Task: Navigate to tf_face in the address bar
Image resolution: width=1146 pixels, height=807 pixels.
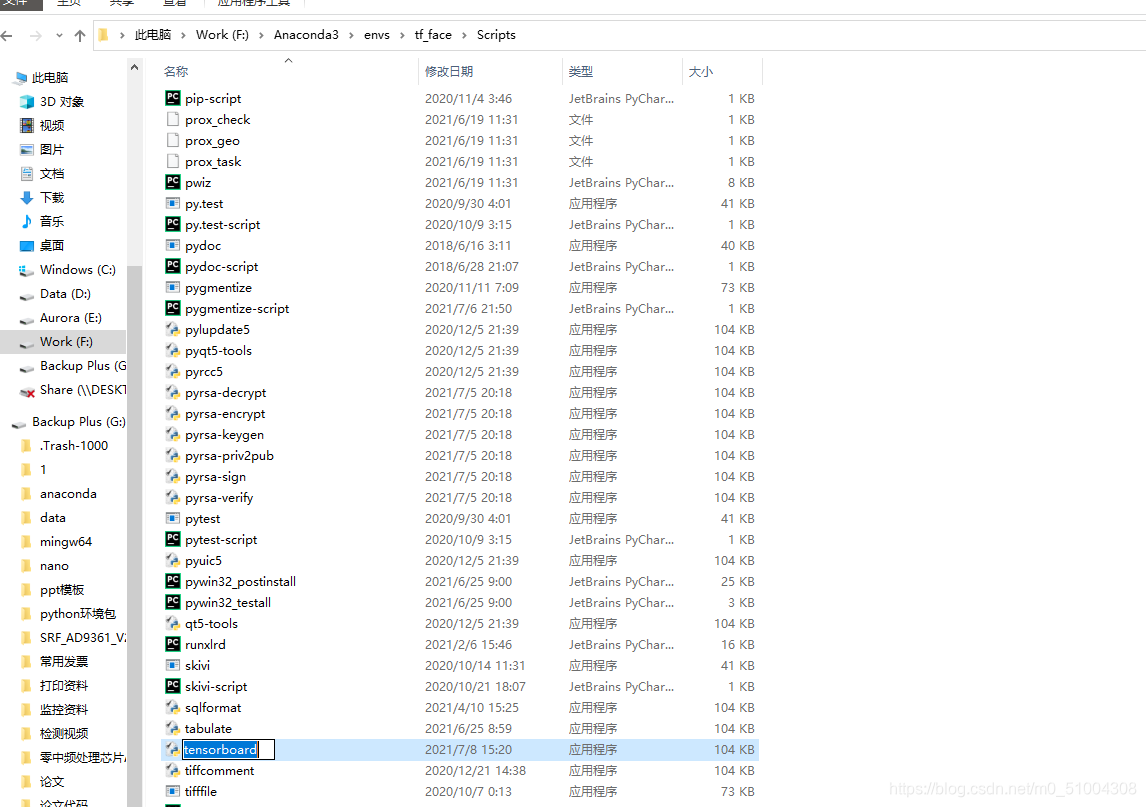Action: click(433, 35)
